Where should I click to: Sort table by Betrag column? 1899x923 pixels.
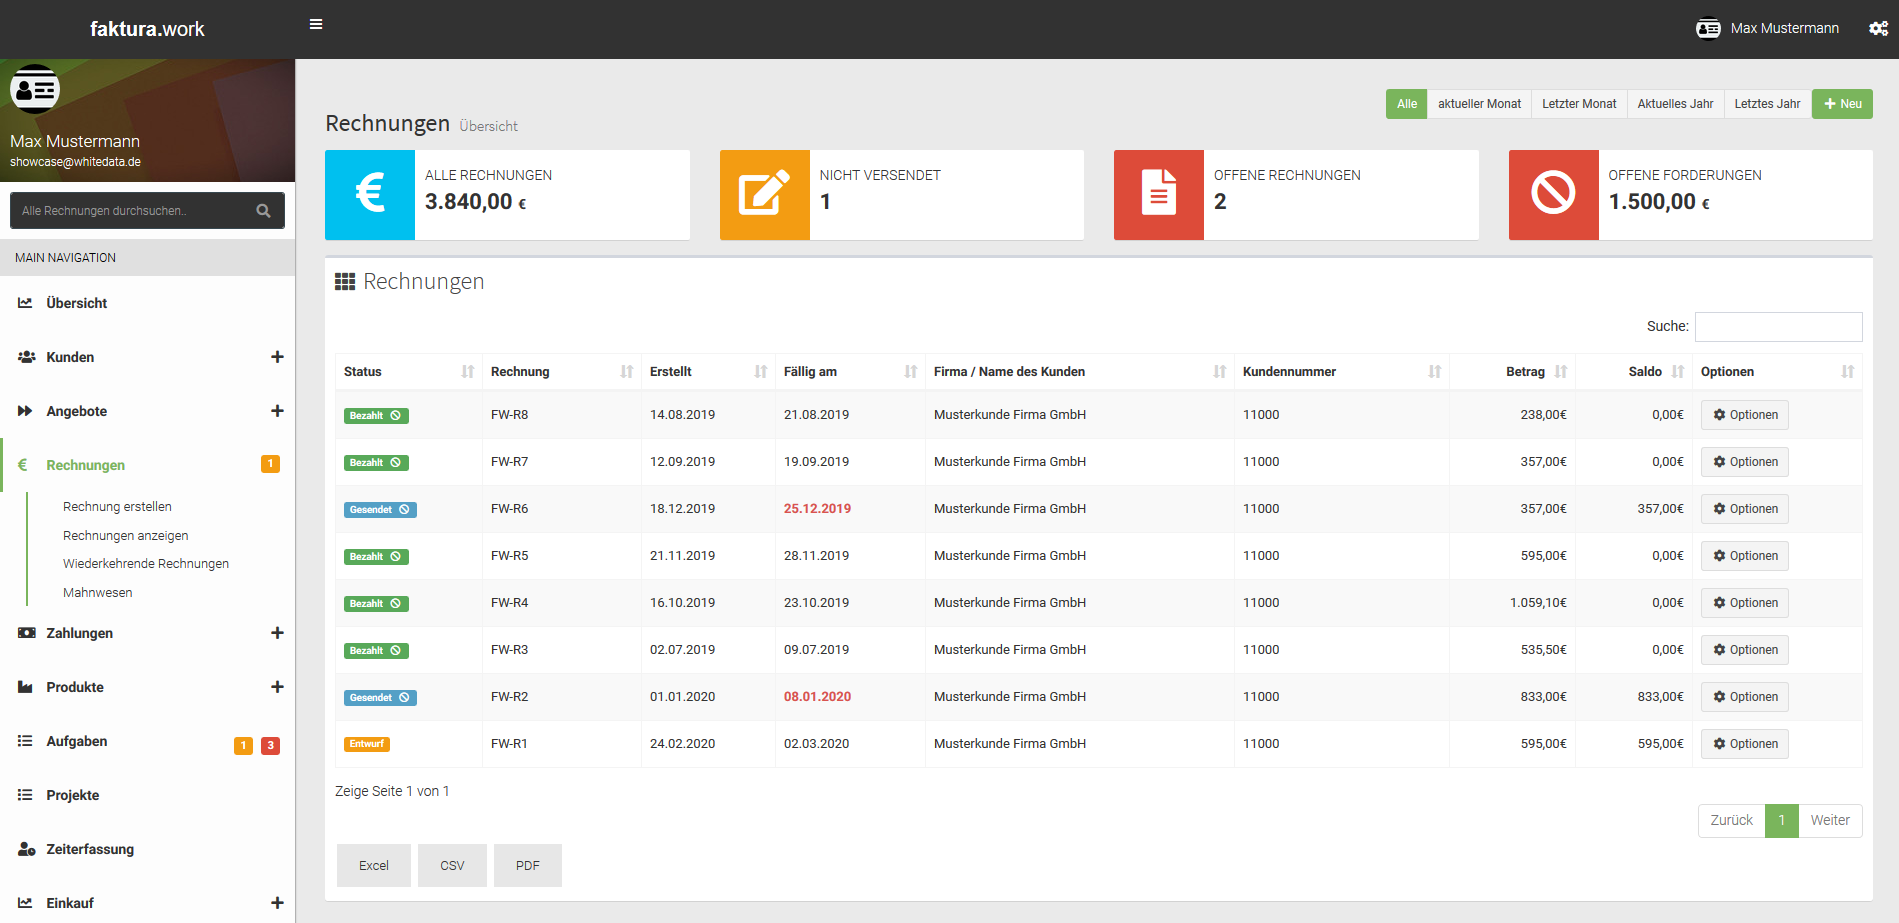pyautogui.click(x=1512, y=372)
